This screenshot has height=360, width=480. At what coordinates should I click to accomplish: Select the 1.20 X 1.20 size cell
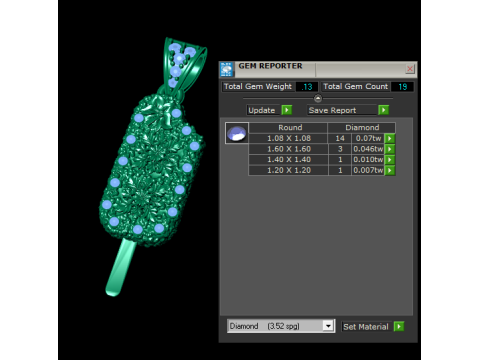pos(289,170)
